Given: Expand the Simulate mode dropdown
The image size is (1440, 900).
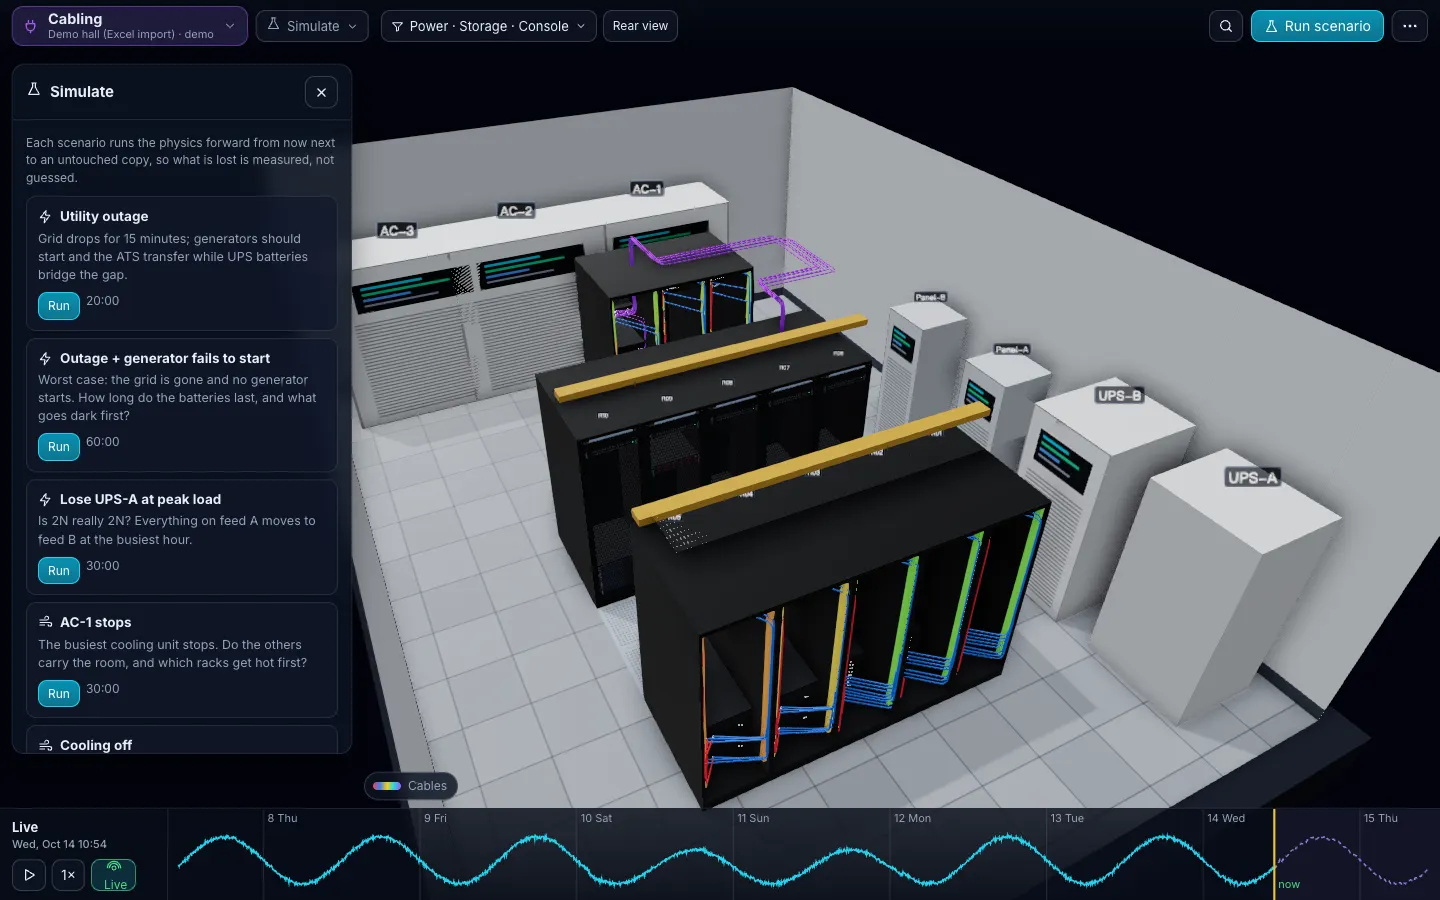Looking at the screenshot, I should click(x=312, y=26).
